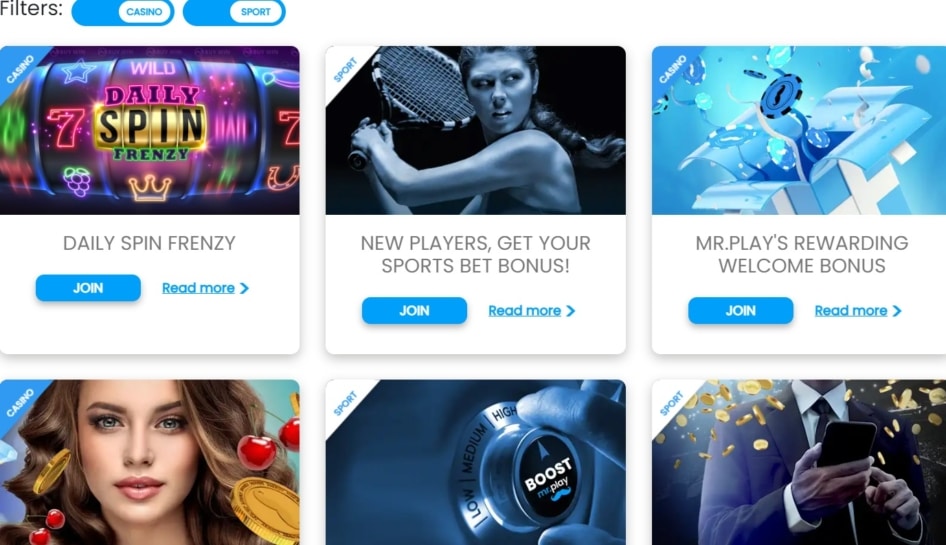Open Read more for Rewarding Welcome Bonus
Screen dimensions: 946x545
[x=851, y=311]
